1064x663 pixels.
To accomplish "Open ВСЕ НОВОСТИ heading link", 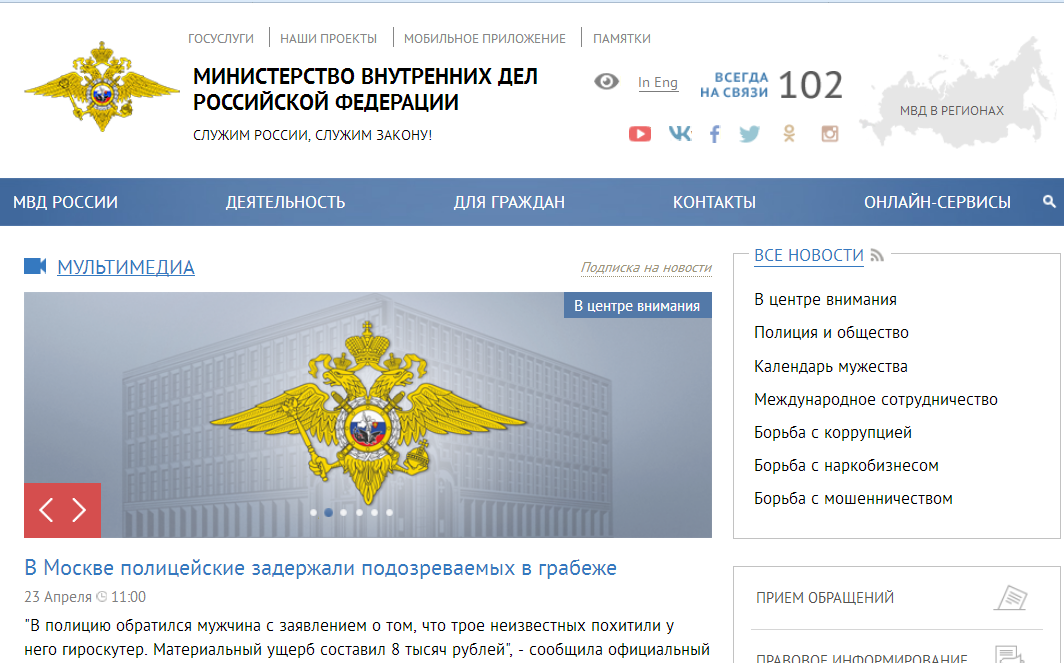I will [809, 256].
